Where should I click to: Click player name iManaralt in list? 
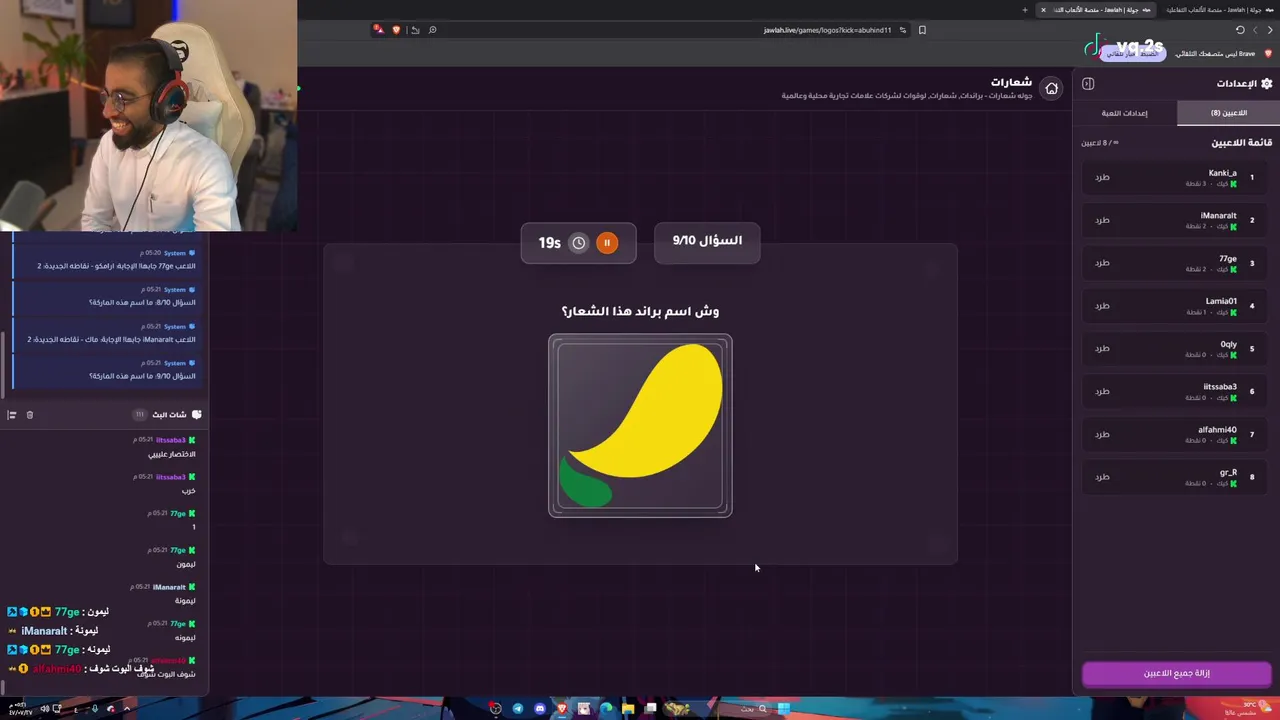[x=1218, y=216]
